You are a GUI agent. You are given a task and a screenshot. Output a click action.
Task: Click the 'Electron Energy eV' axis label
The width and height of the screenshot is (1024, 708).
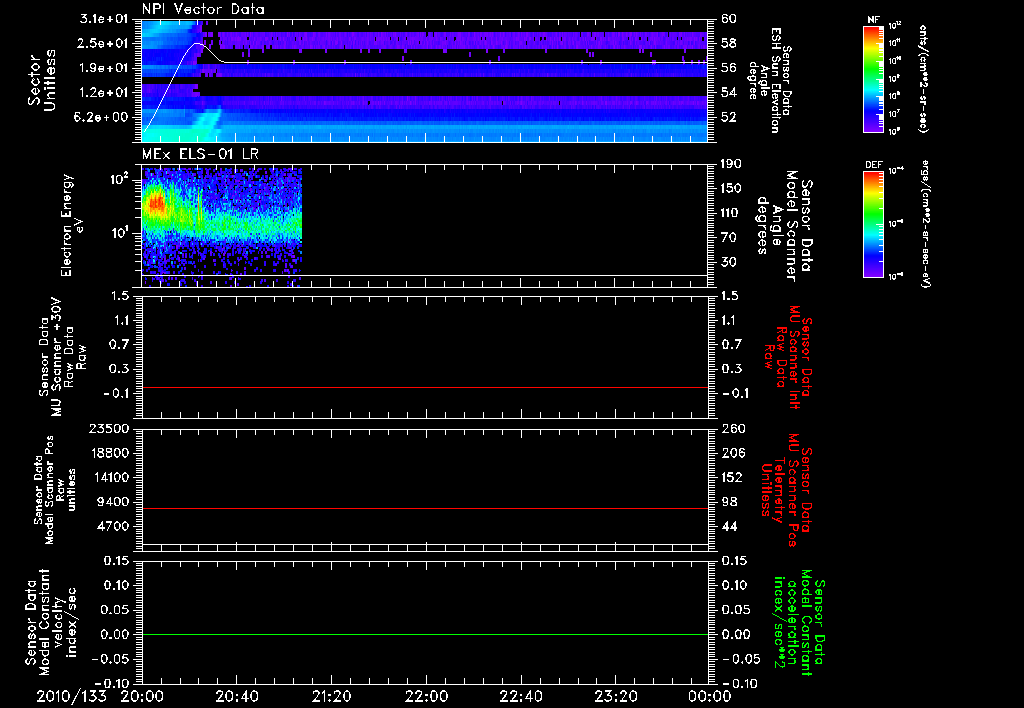pyautogui.click(x=71, y=225)
